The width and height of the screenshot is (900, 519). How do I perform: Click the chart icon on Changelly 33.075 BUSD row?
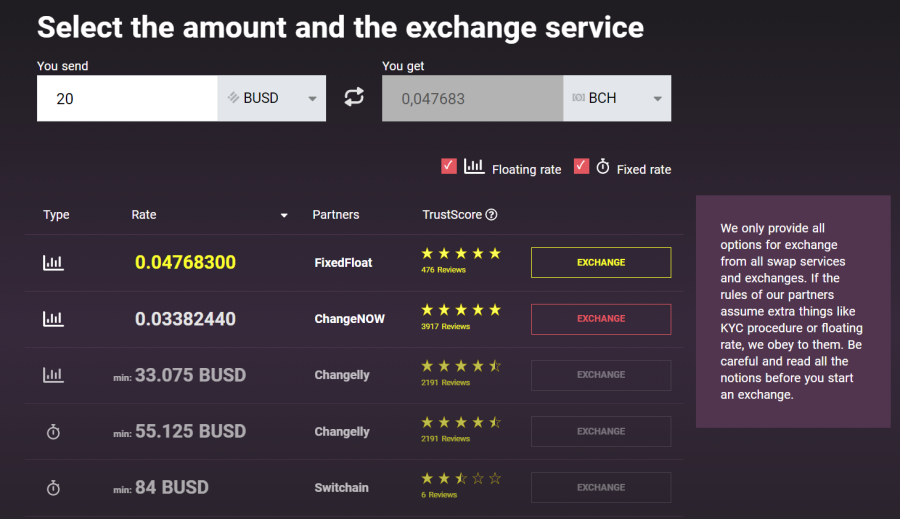tap(53, 375)
